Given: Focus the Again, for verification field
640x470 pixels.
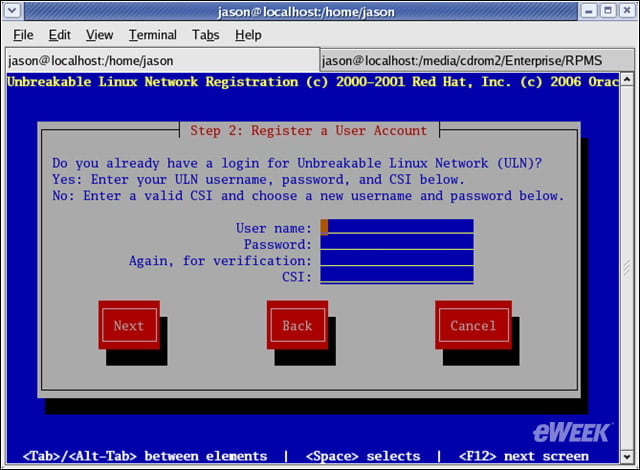Looking at the screenshot, I should pos(397,259).
